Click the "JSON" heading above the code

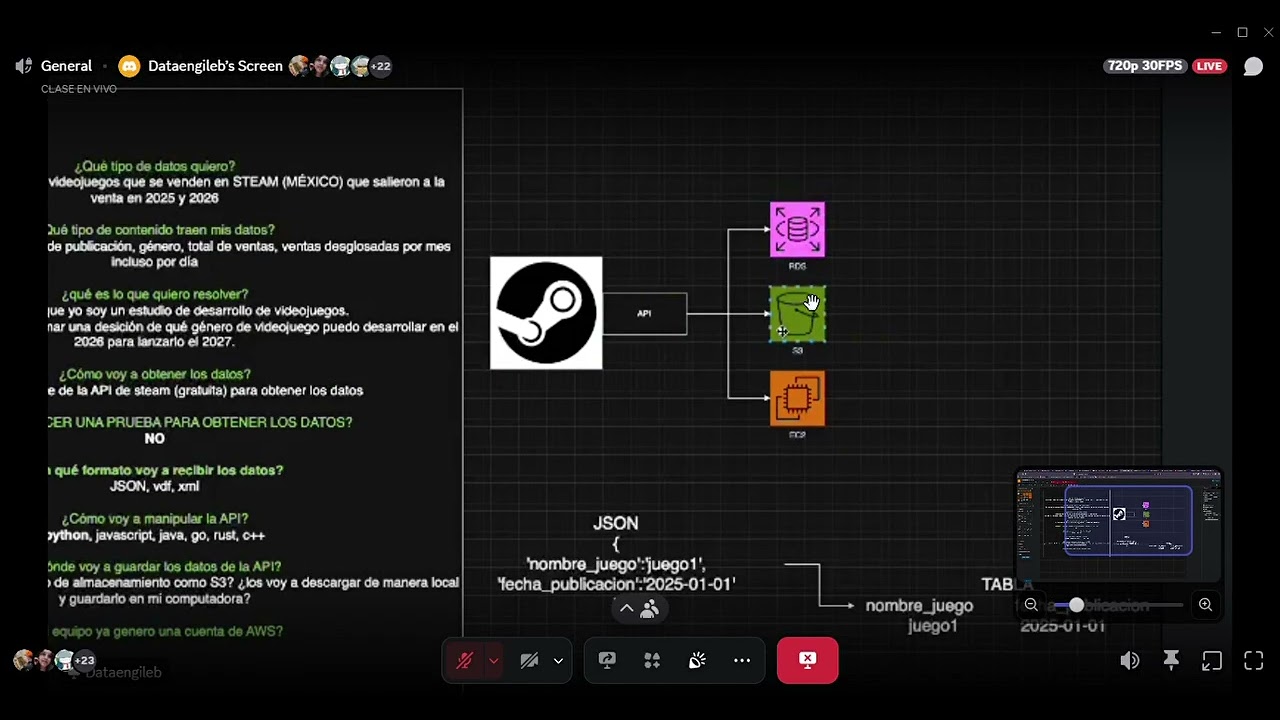(x=616, y=523)
